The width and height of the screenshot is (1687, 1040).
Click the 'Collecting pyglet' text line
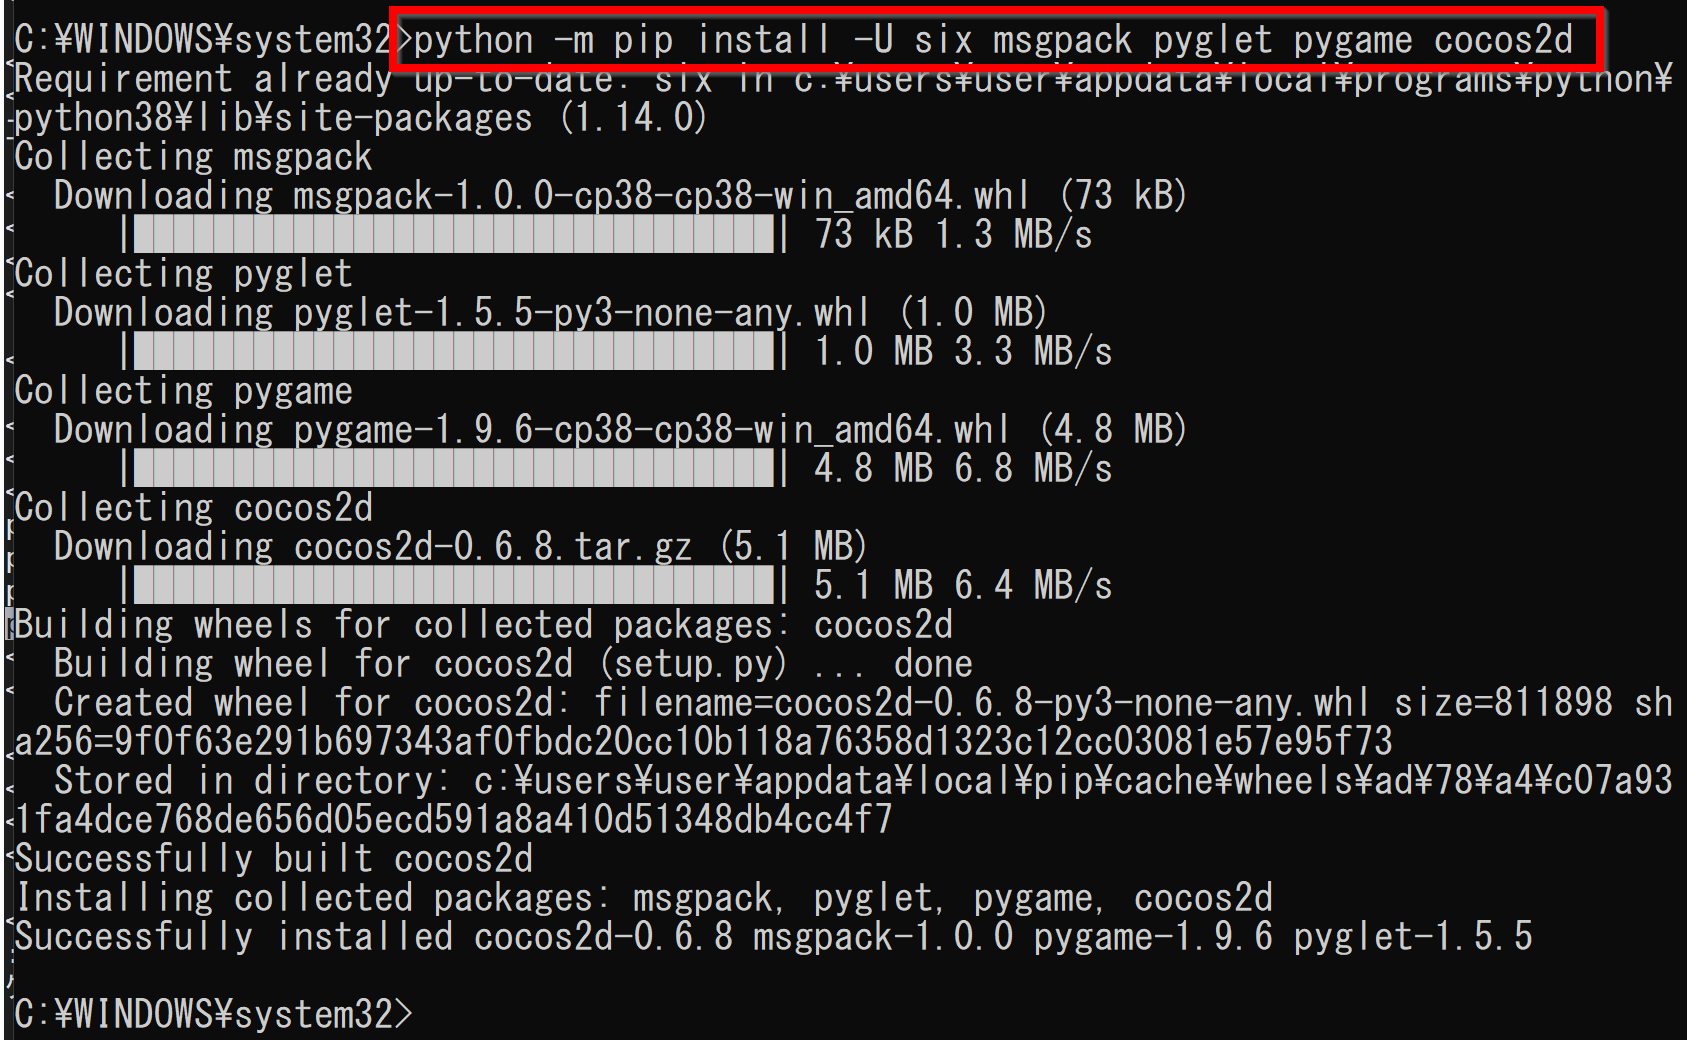point(183,274)
